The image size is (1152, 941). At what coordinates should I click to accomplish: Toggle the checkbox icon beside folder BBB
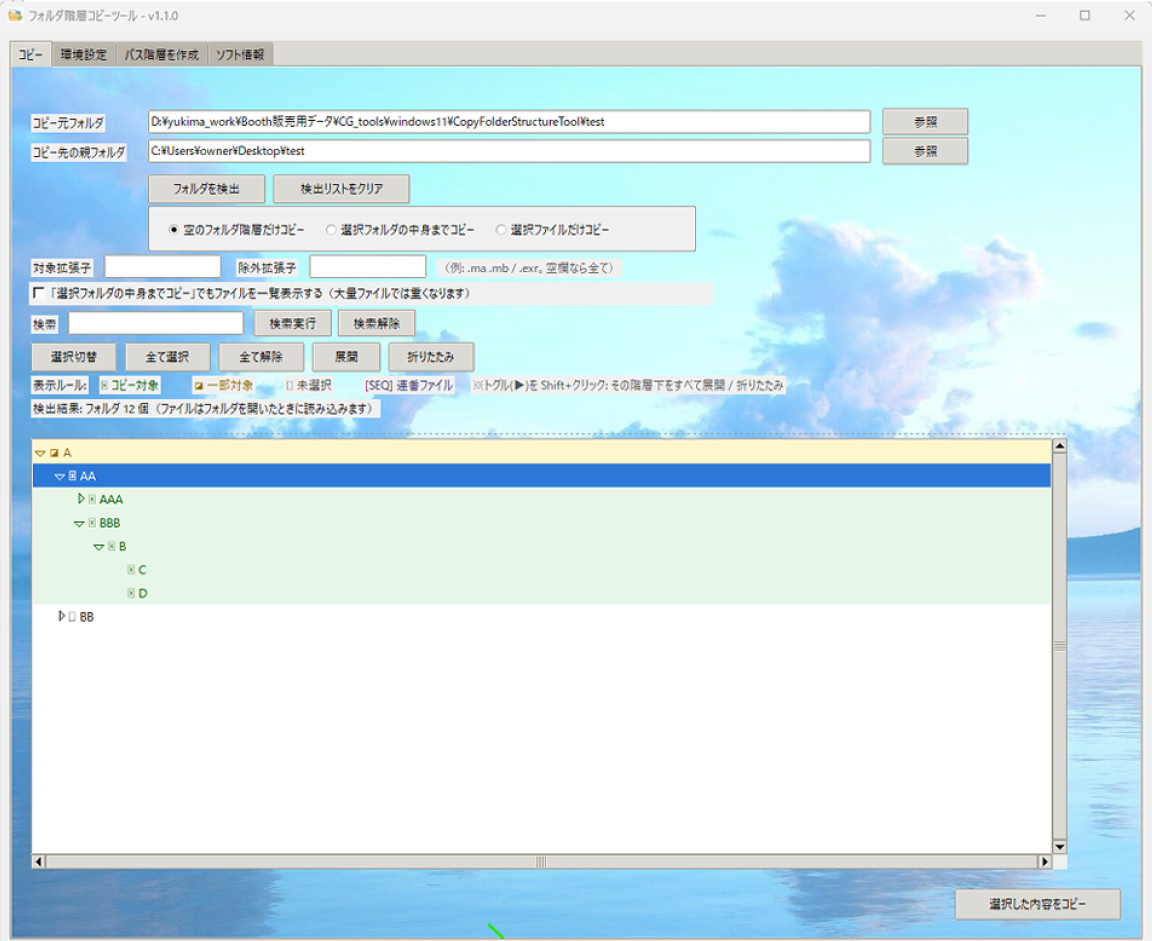coord(92,523)
